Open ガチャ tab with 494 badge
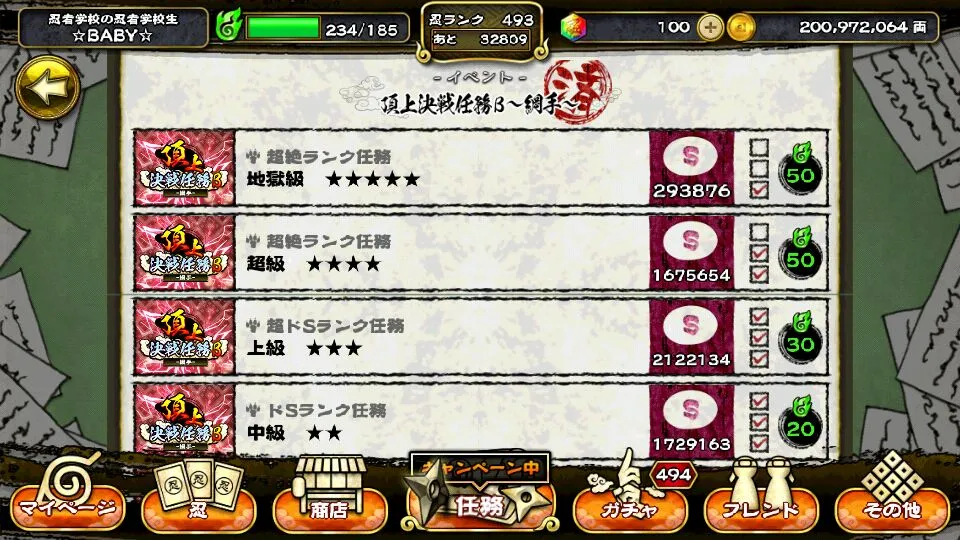960x540 pixels. coord(631,497)
